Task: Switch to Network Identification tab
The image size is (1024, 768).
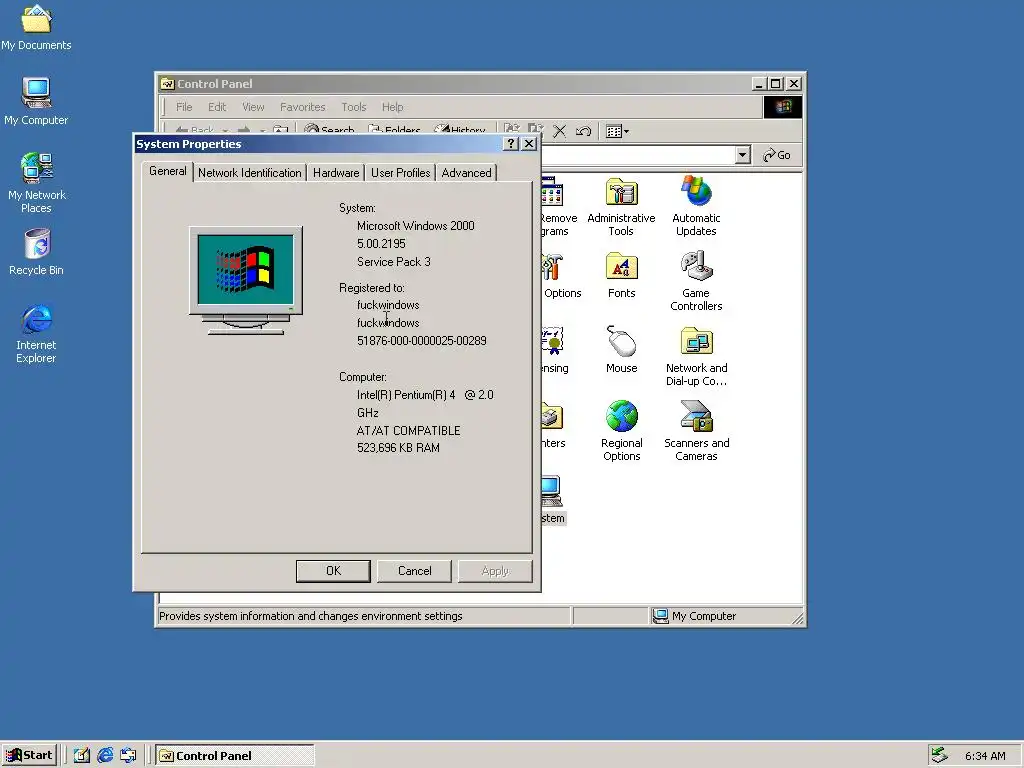Action: pos(249,173)
